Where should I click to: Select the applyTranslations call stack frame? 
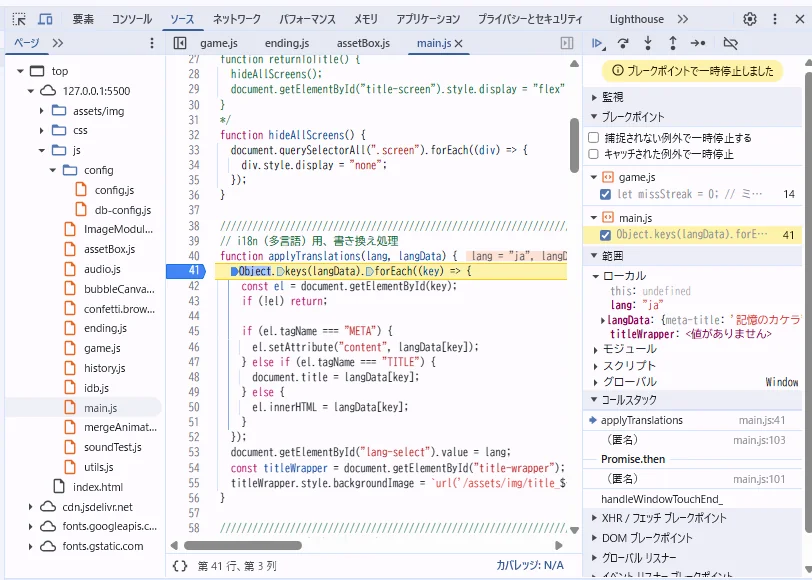coord(642,421)
